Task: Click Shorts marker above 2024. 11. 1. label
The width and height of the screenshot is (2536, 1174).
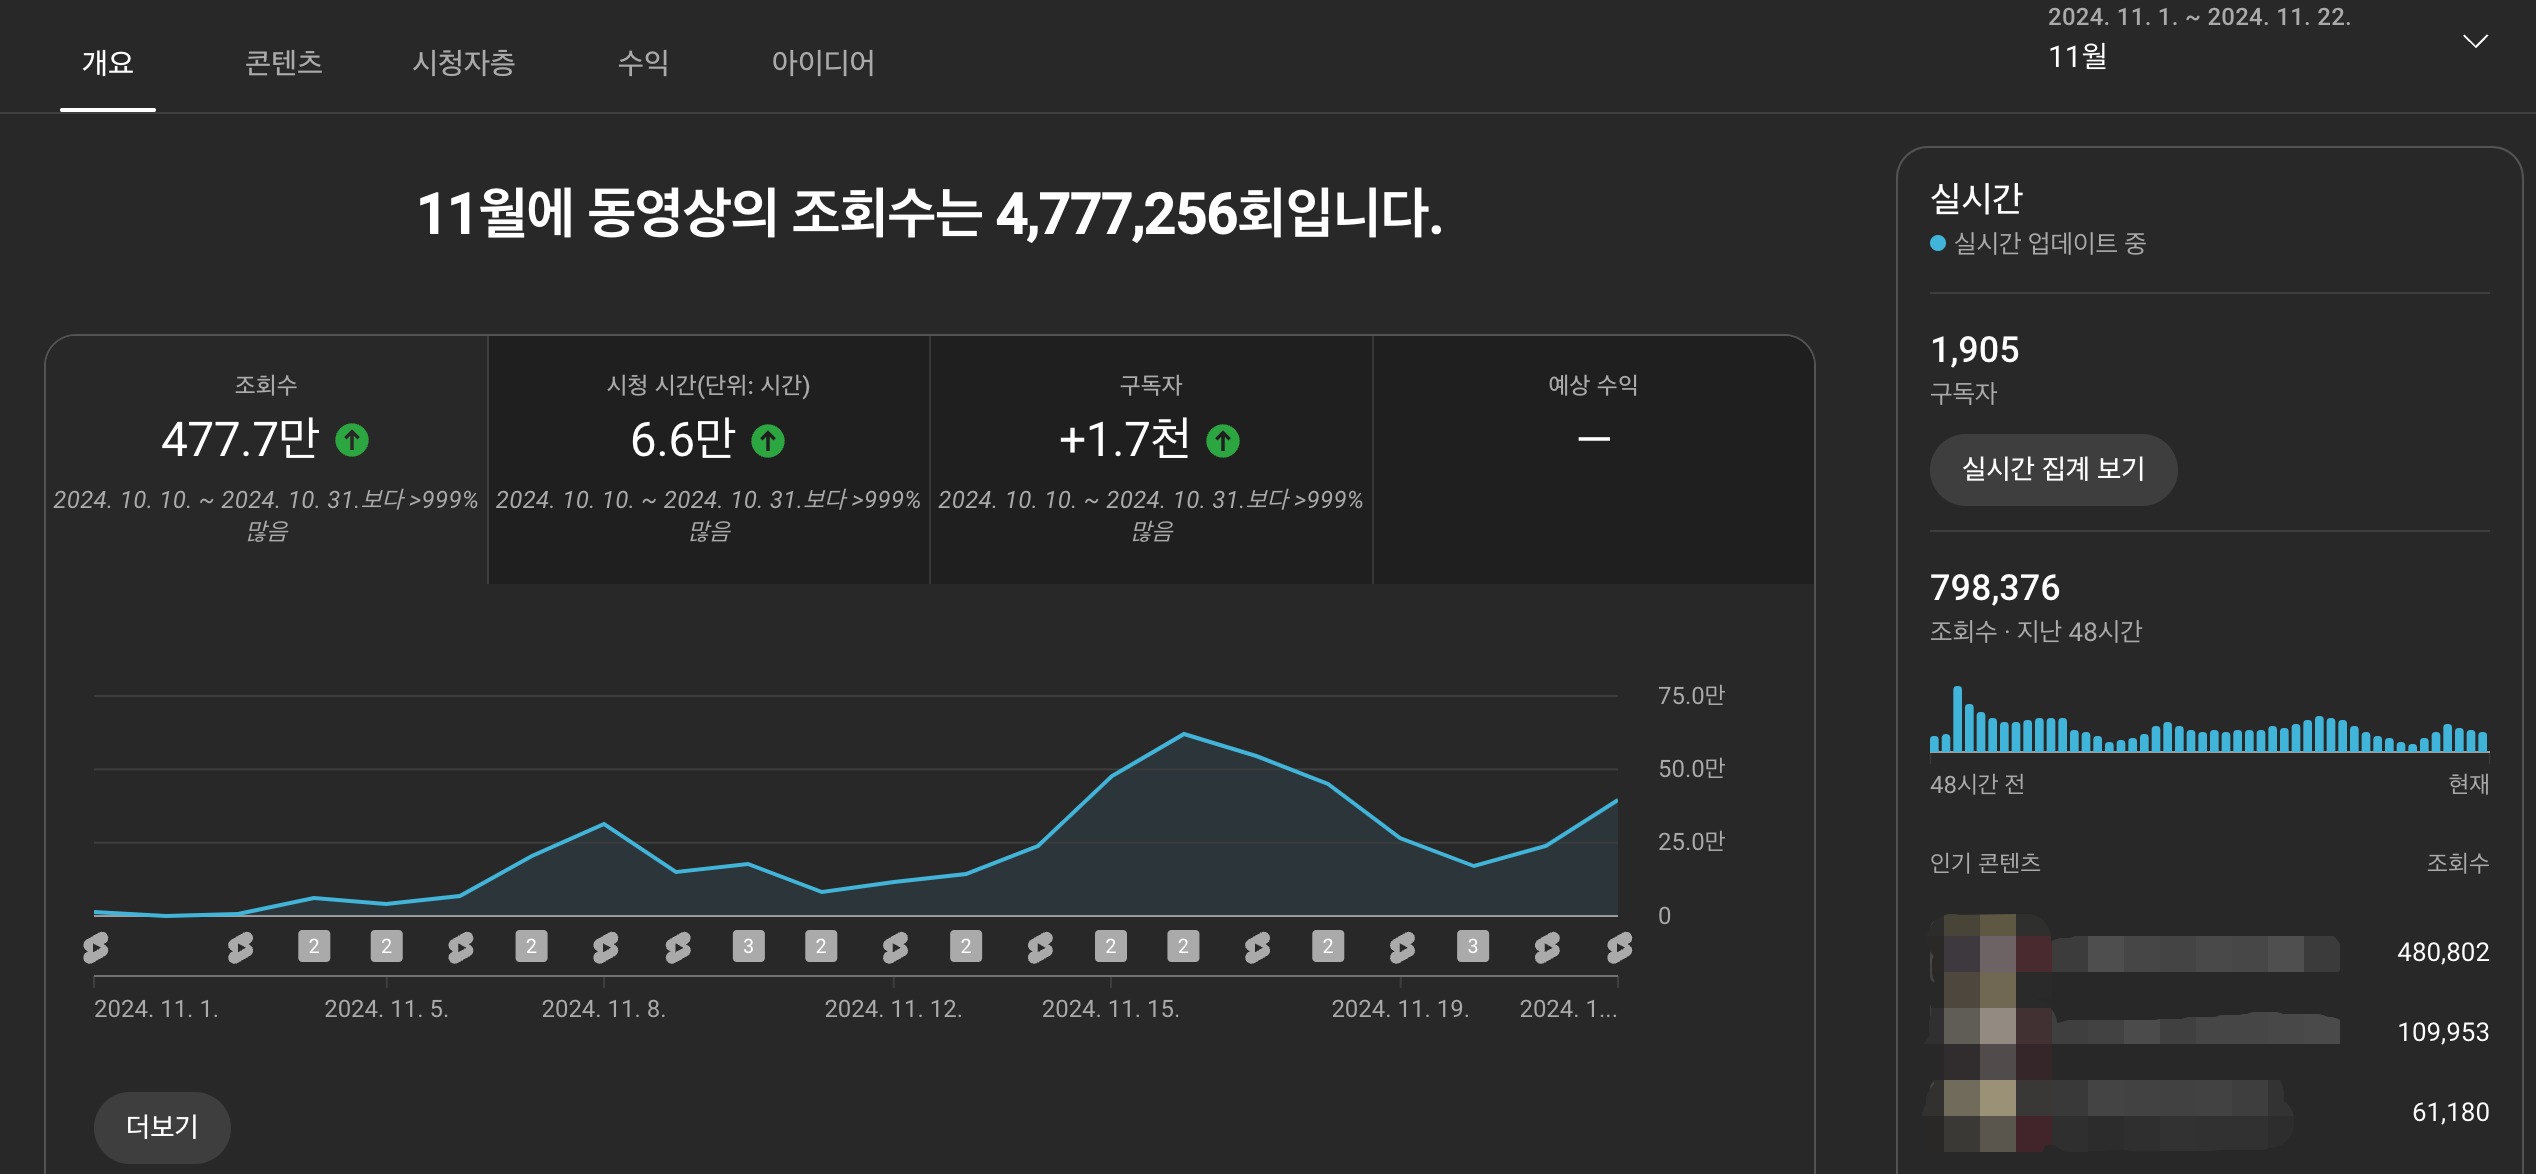Action: (96, 947)
